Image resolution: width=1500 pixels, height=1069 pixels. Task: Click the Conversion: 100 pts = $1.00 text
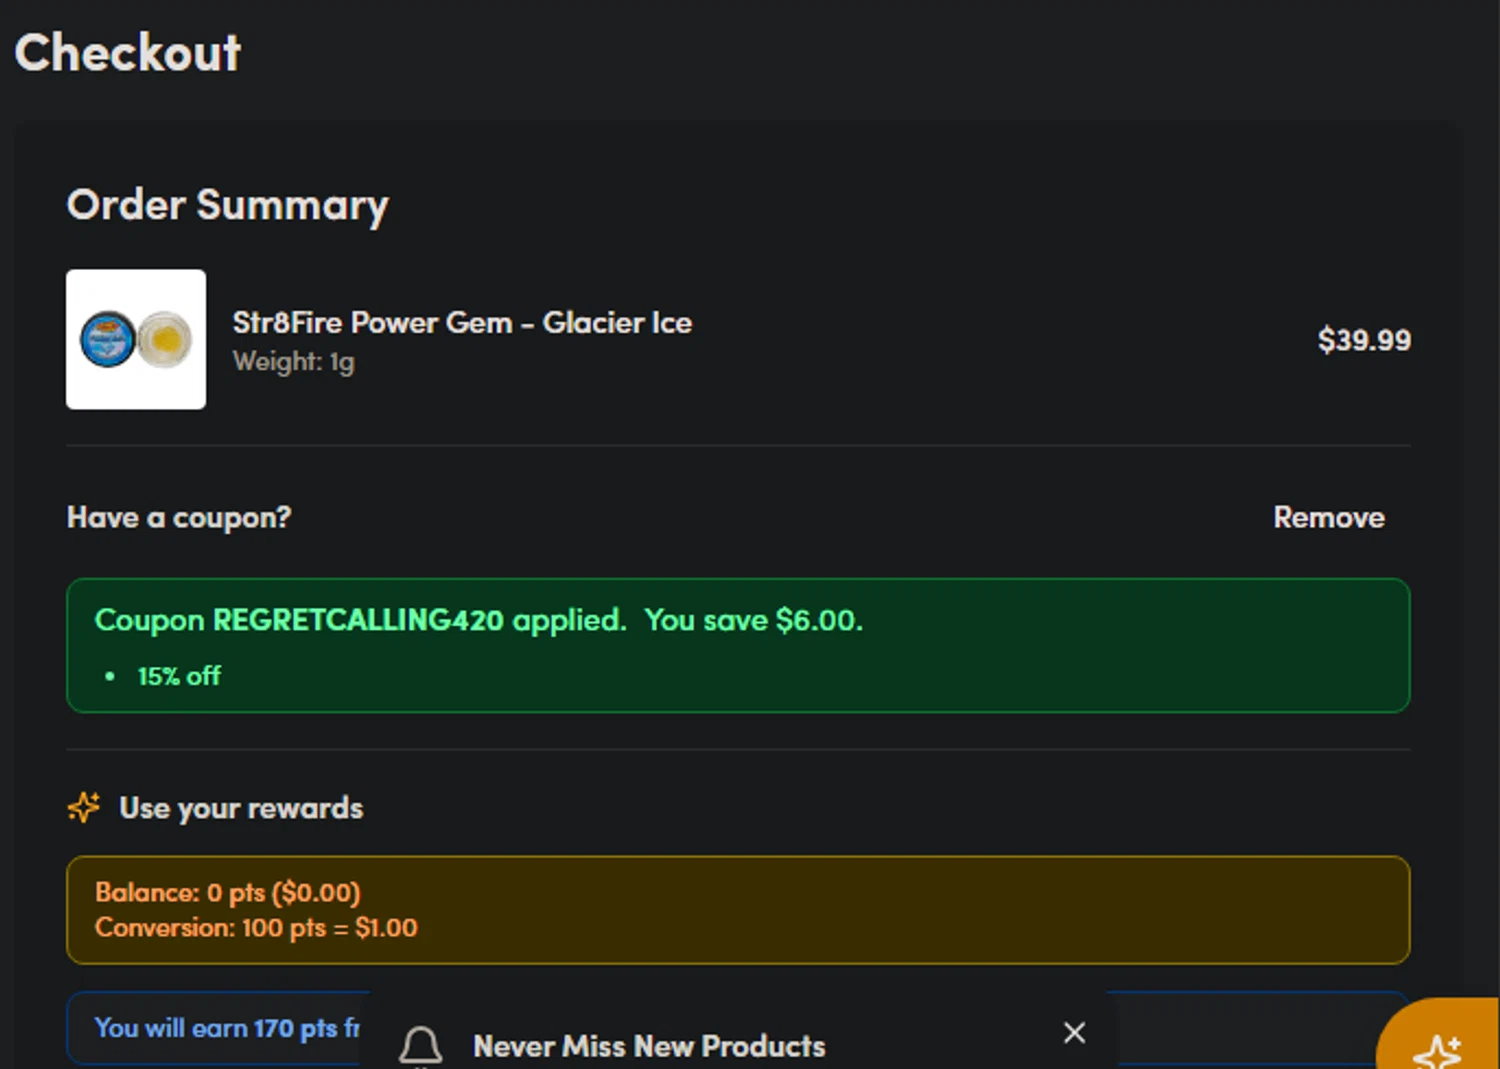tap(256, 928)
